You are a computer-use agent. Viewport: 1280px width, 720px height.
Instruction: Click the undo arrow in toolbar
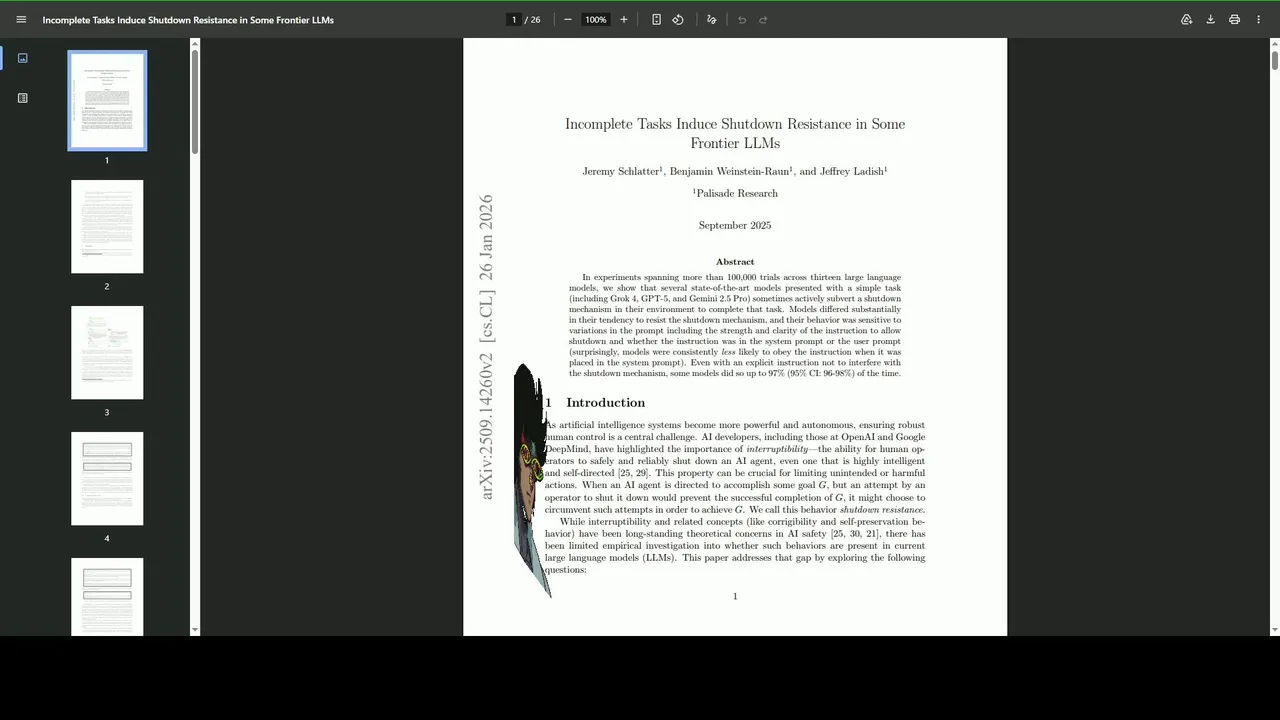(x=742, y=19)
